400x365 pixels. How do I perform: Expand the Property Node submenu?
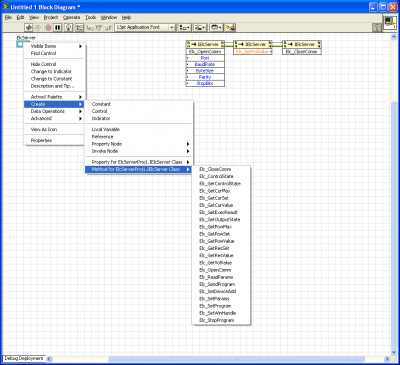coord(139,144)
